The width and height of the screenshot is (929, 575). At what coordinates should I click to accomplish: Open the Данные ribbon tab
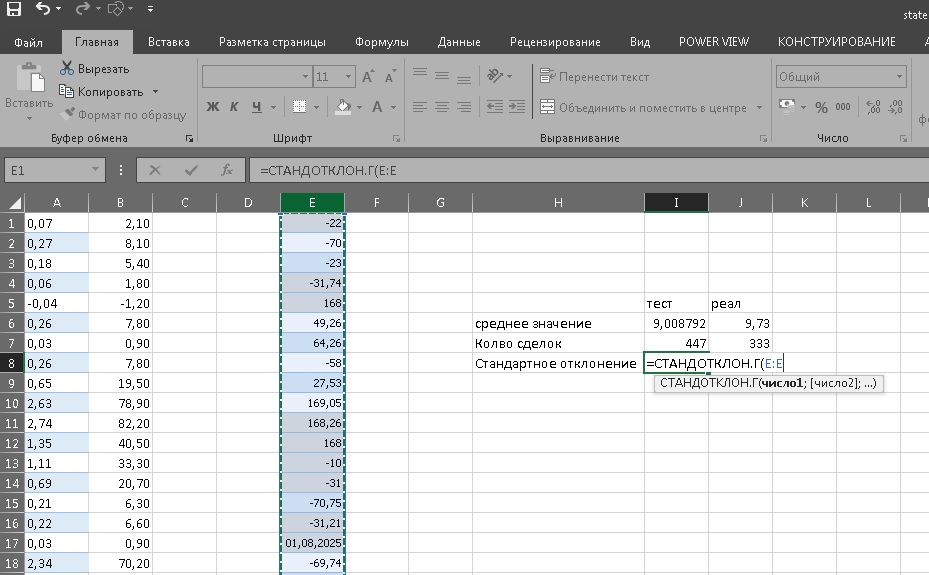pyautogui.click(x=459, y=42)
